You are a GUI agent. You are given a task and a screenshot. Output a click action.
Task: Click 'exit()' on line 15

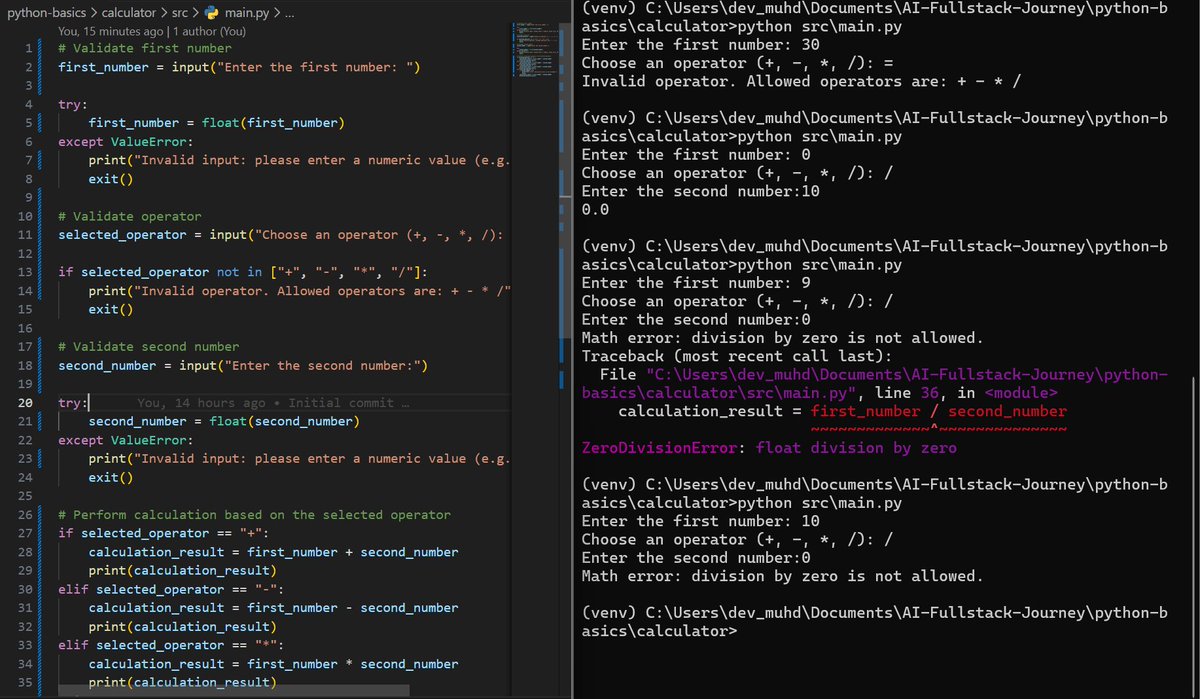(x=110, y=309)
